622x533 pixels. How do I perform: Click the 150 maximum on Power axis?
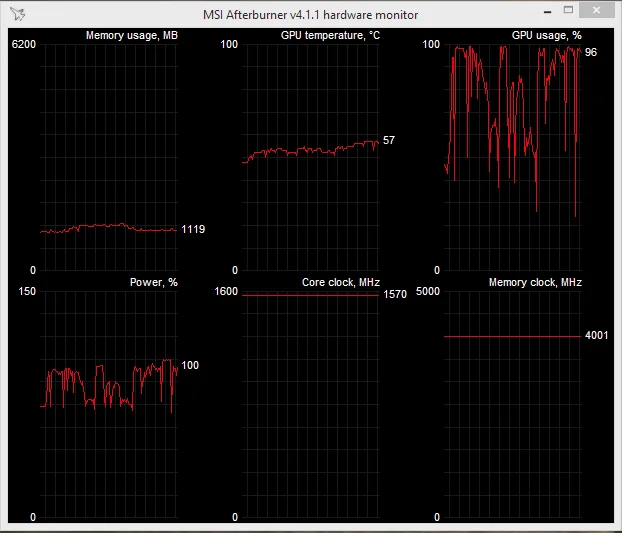(x=27, y=291)
